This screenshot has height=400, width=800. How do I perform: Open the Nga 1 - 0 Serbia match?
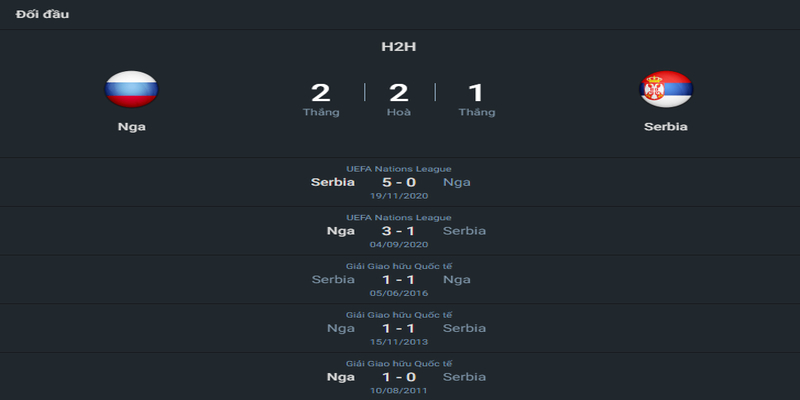point(400,377)
